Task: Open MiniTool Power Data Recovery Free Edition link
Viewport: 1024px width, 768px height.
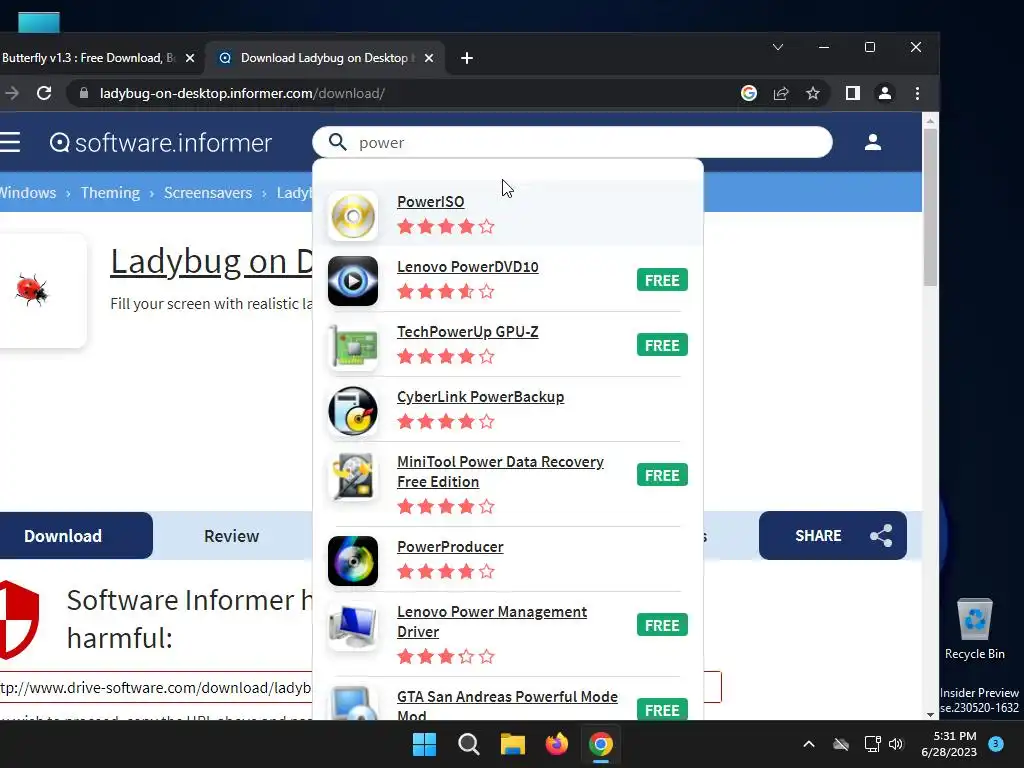Action: (500, 472)
